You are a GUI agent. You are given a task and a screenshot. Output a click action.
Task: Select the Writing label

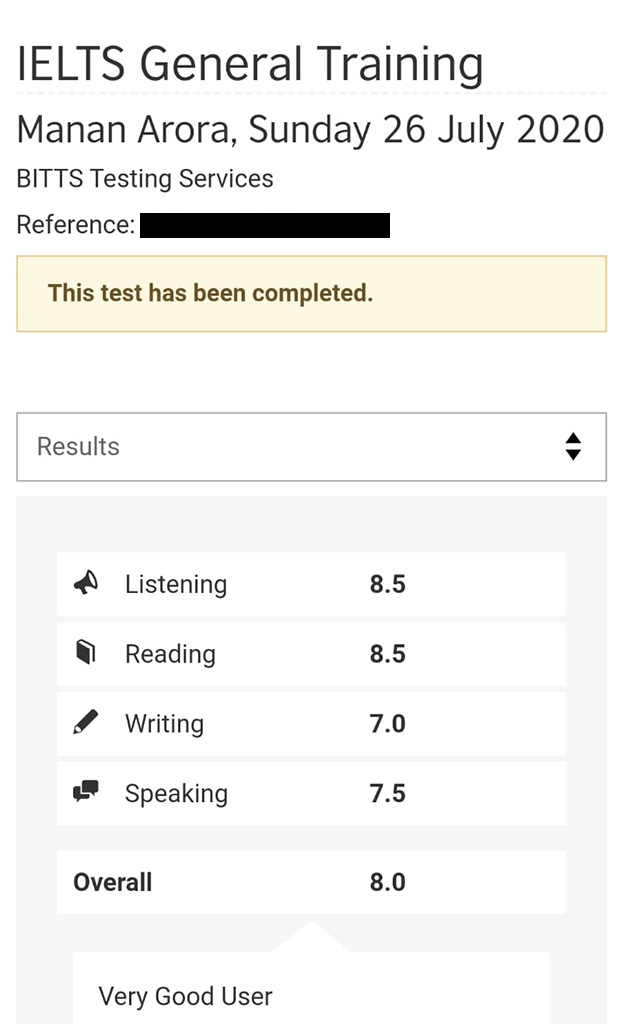[164, 724]
